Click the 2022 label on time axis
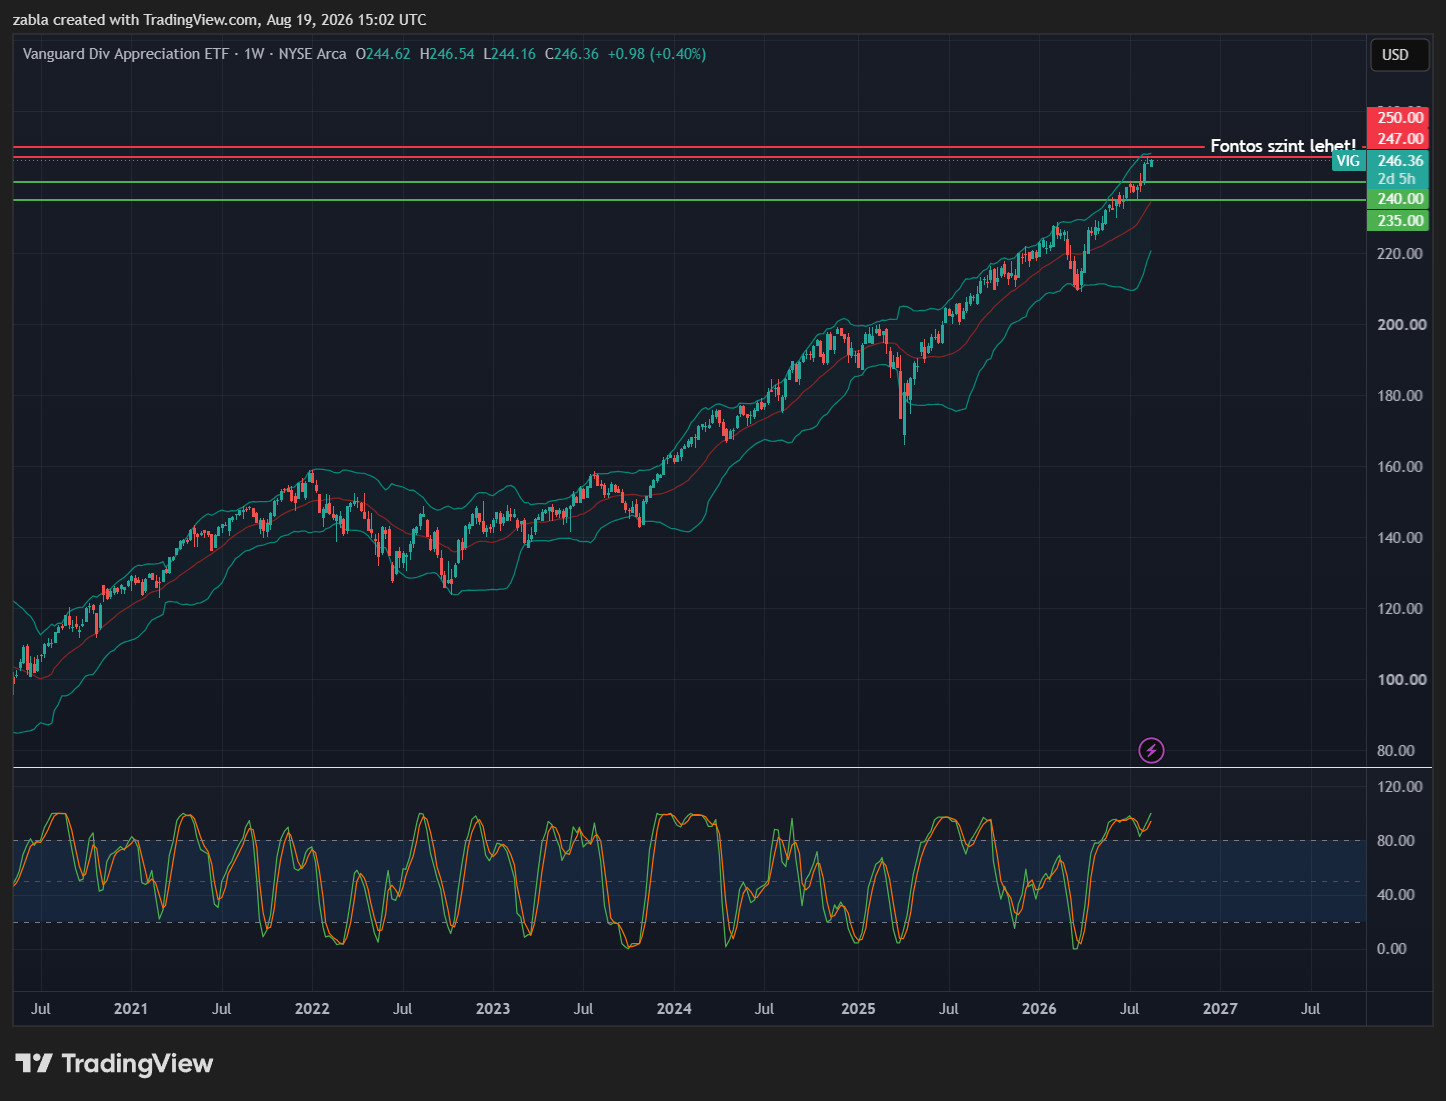 312,1009
